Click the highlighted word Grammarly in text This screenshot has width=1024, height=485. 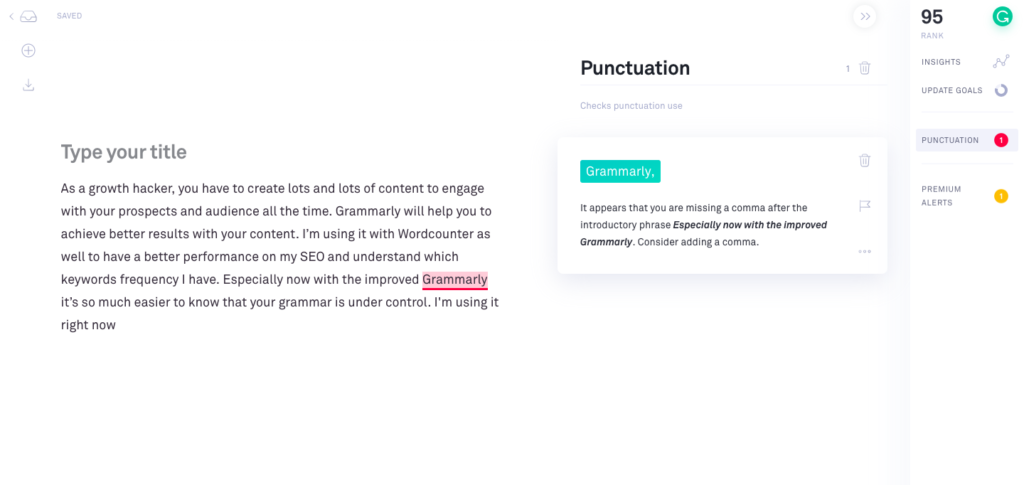click(x=455, y=280)
